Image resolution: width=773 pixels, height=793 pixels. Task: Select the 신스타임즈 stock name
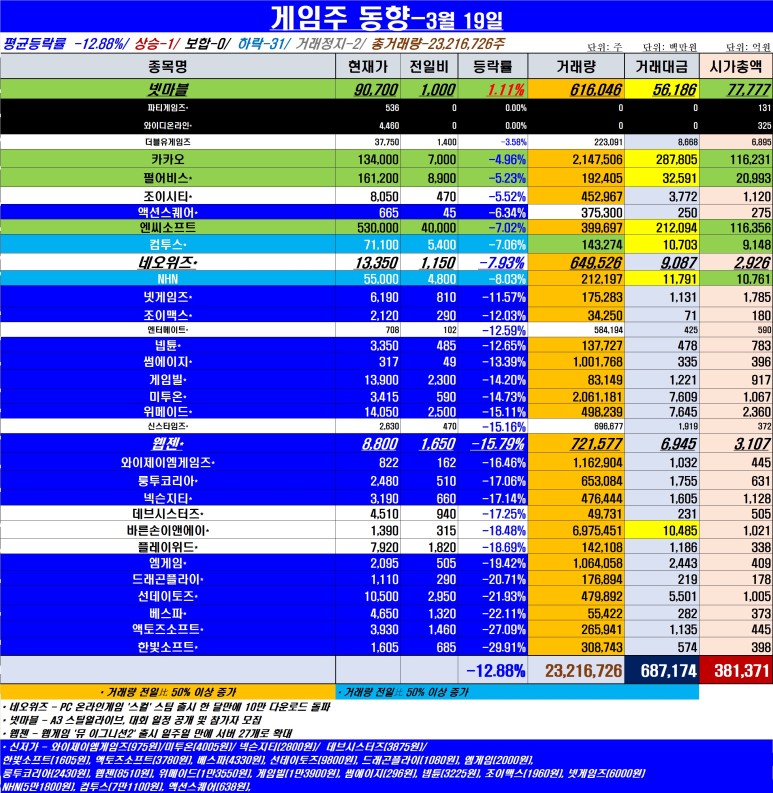[167, 426]
